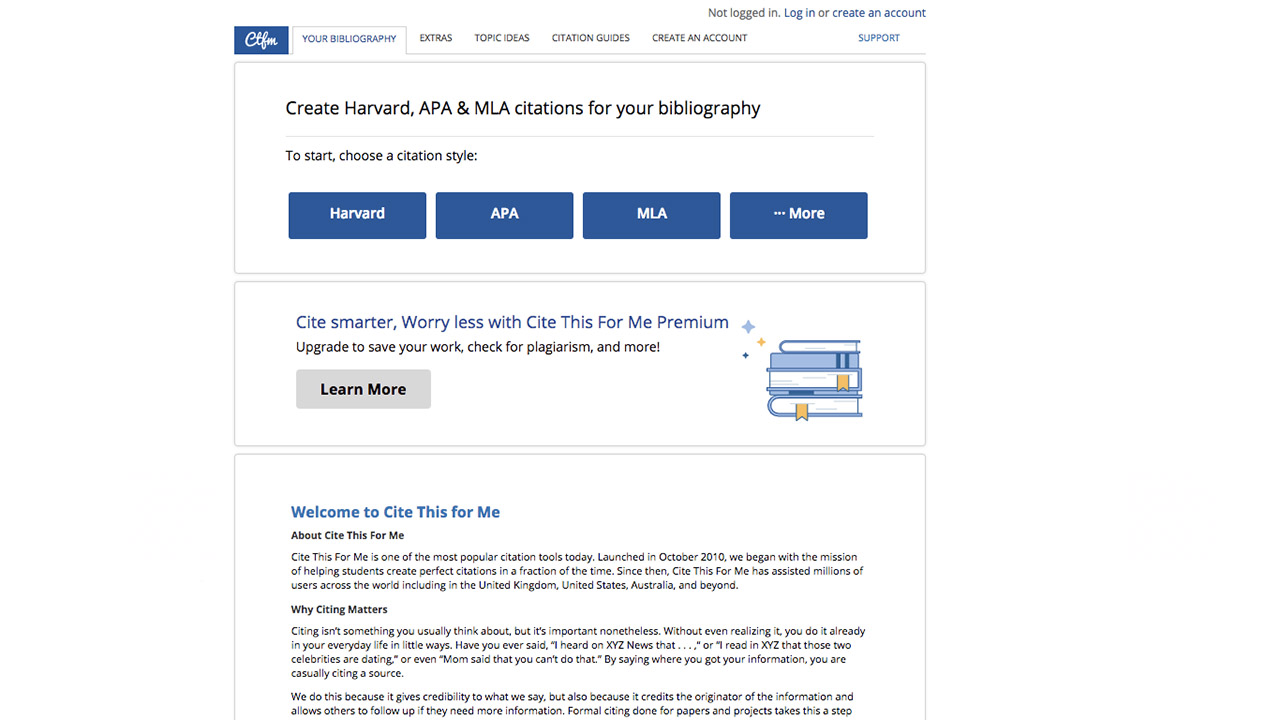Click the Cite This For Me logo icon
This screenshot has width=1280, height=720.
click(261, 40)
